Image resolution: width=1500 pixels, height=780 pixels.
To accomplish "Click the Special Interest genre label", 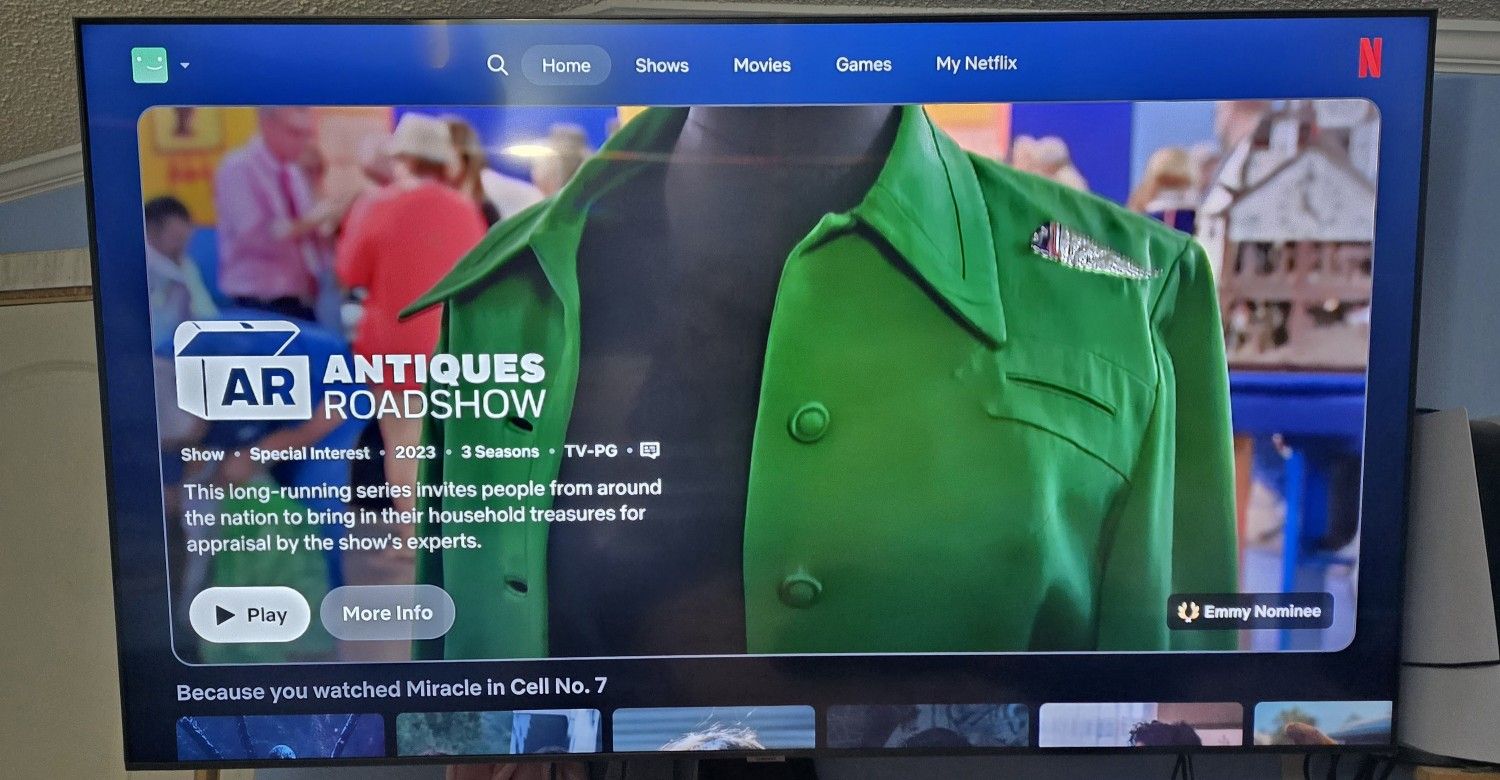I will (x=310, y=453).
